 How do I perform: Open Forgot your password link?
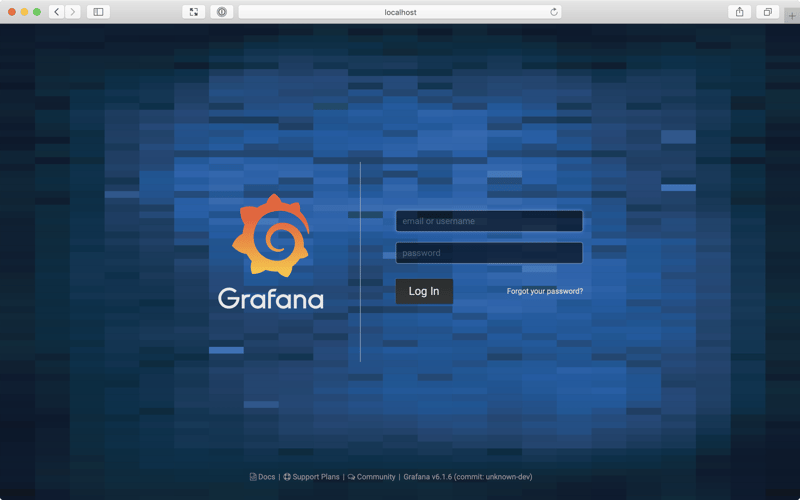[x=545, y=291]
